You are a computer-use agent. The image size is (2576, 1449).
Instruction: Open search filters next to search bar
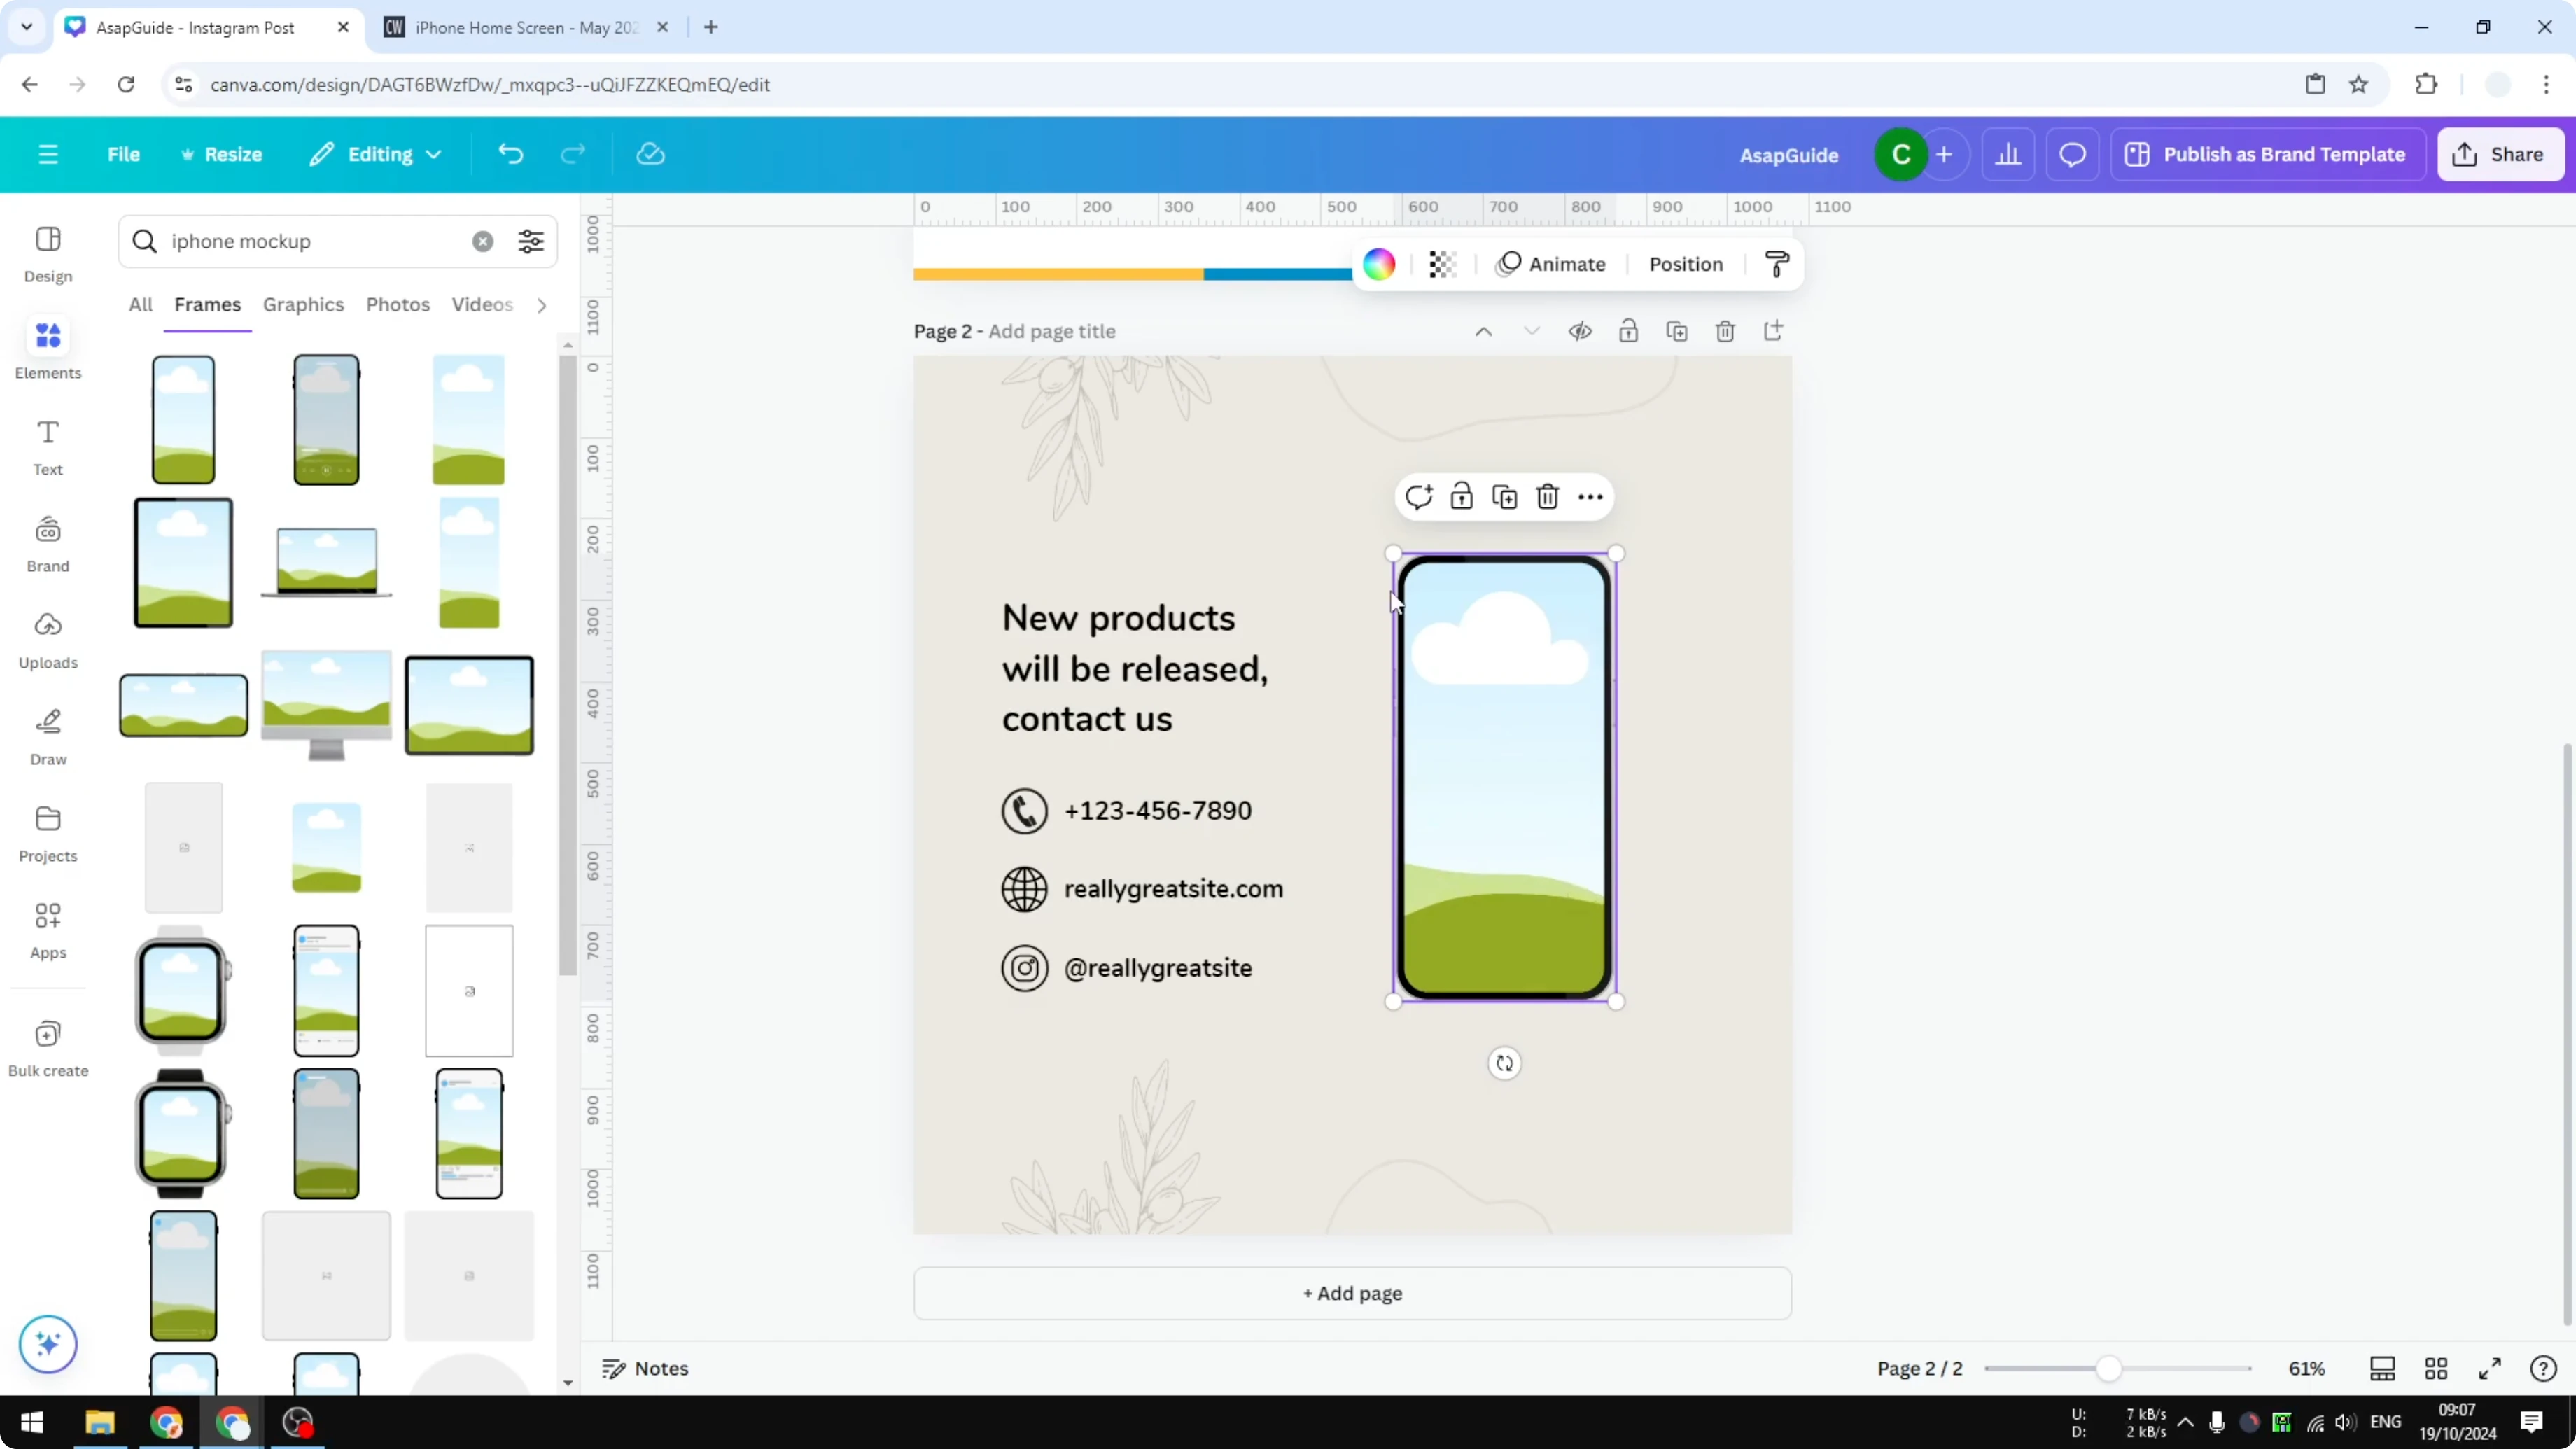531,241
